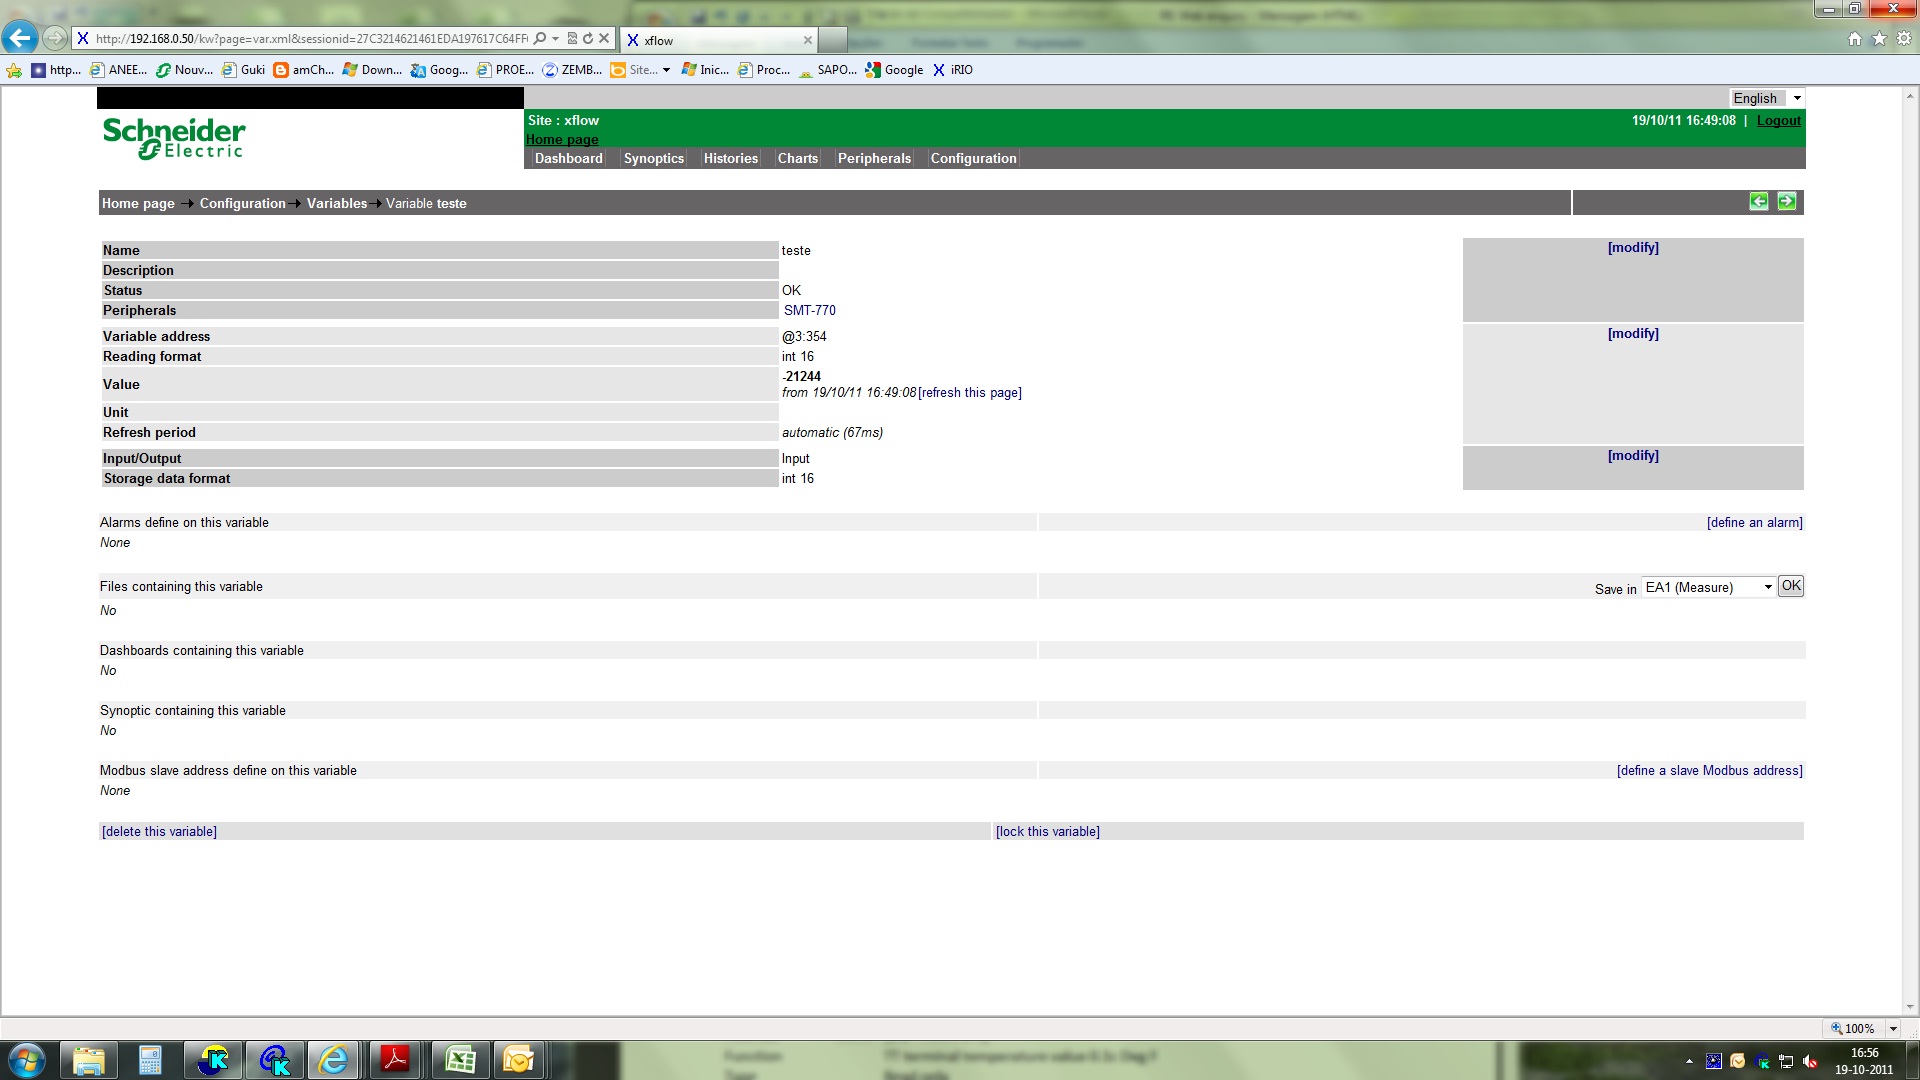The height and width of the screenshot is (1080, 1920).
Task: Open the browser tools gear icon
Action: tap(1904, 39)
